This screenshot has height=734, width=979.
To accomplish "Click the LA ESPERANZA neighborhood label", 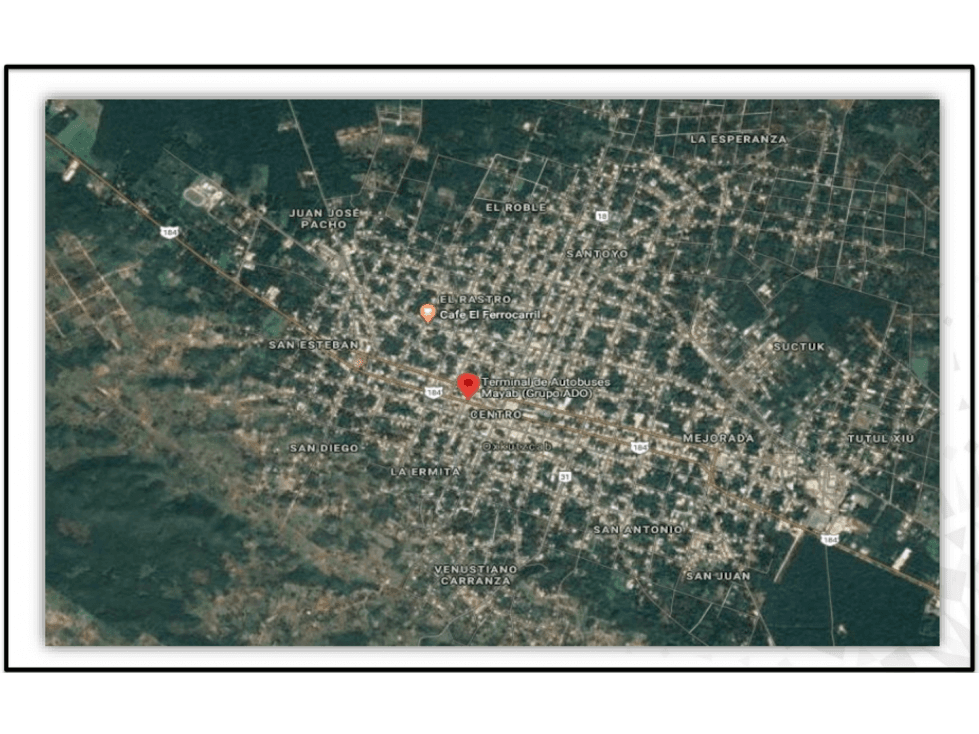I will (x=739, y=139).
